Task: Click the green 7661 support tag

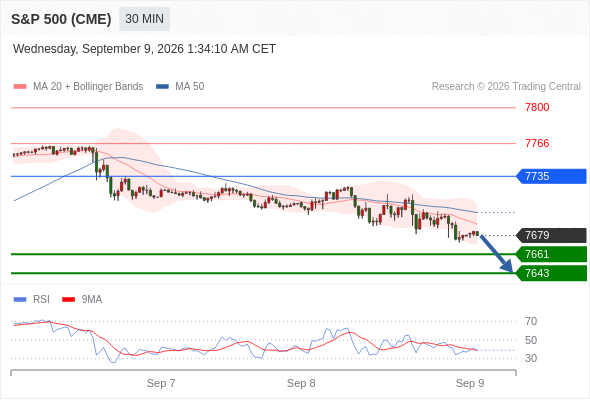Action: pos(551,254)
